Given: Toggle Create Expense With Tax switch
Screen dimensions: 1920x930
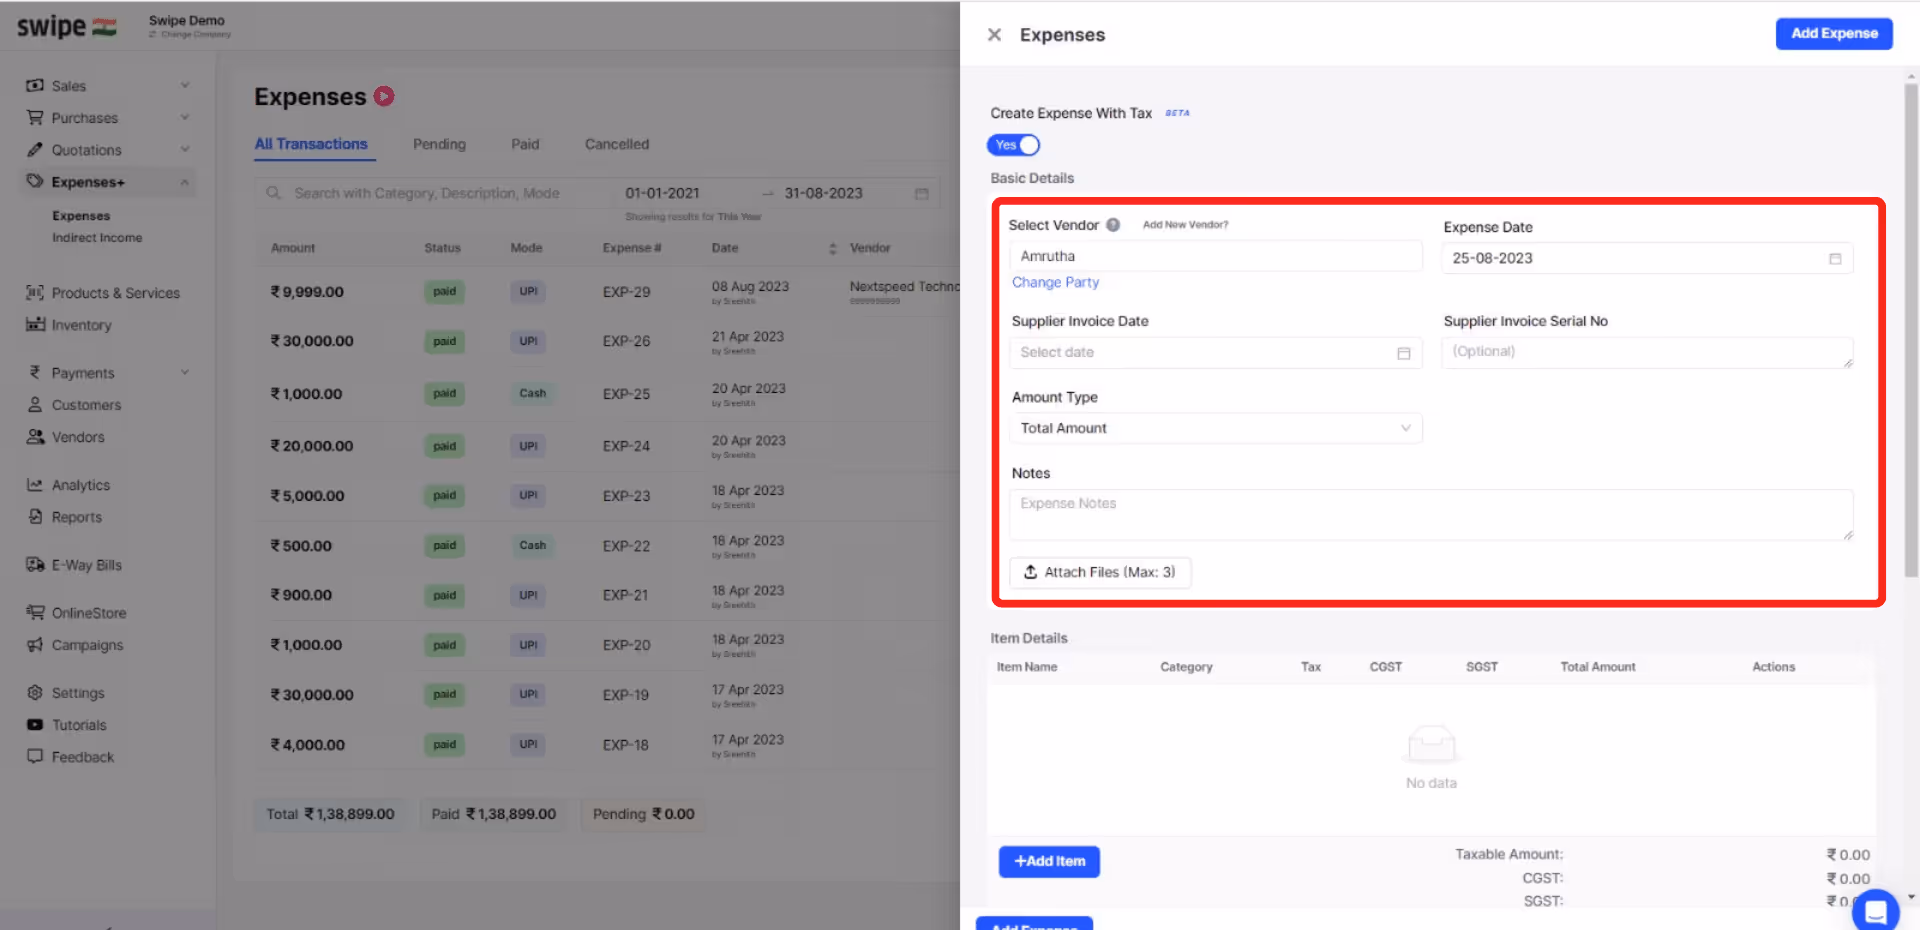Looking at the screenshot, I should point(1014,145).
